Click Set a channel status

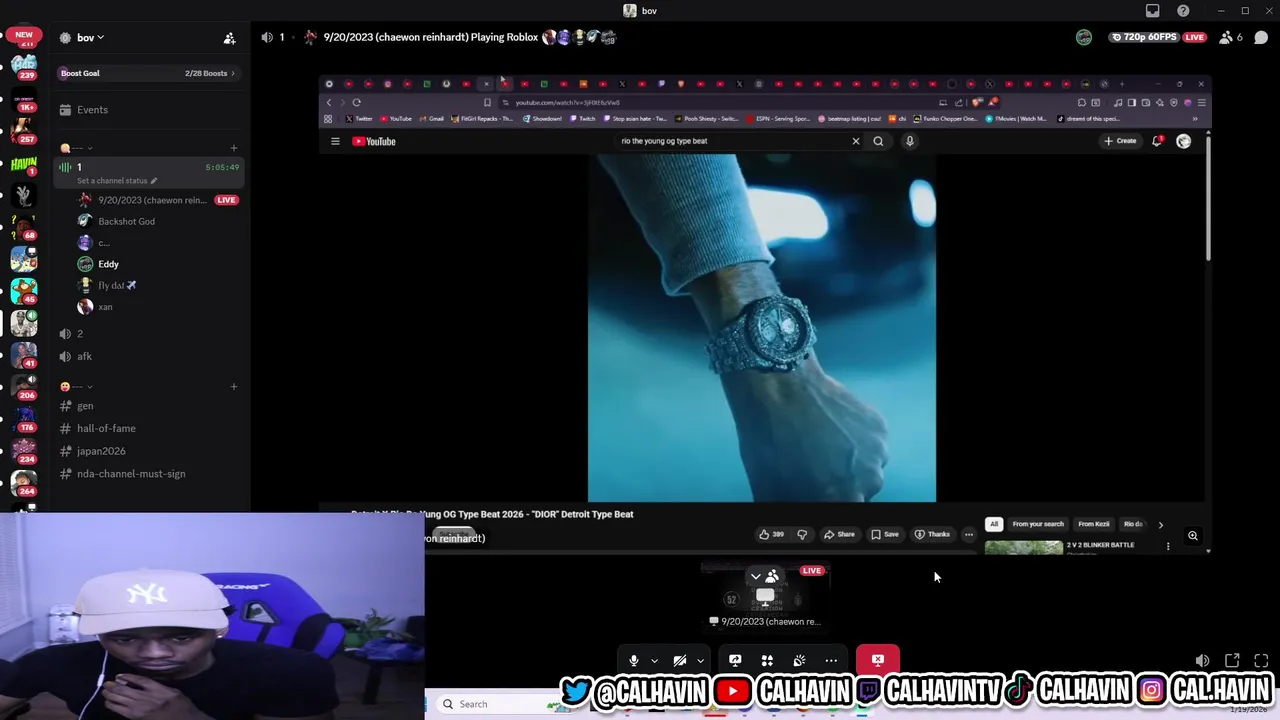[x=117, y=181]
